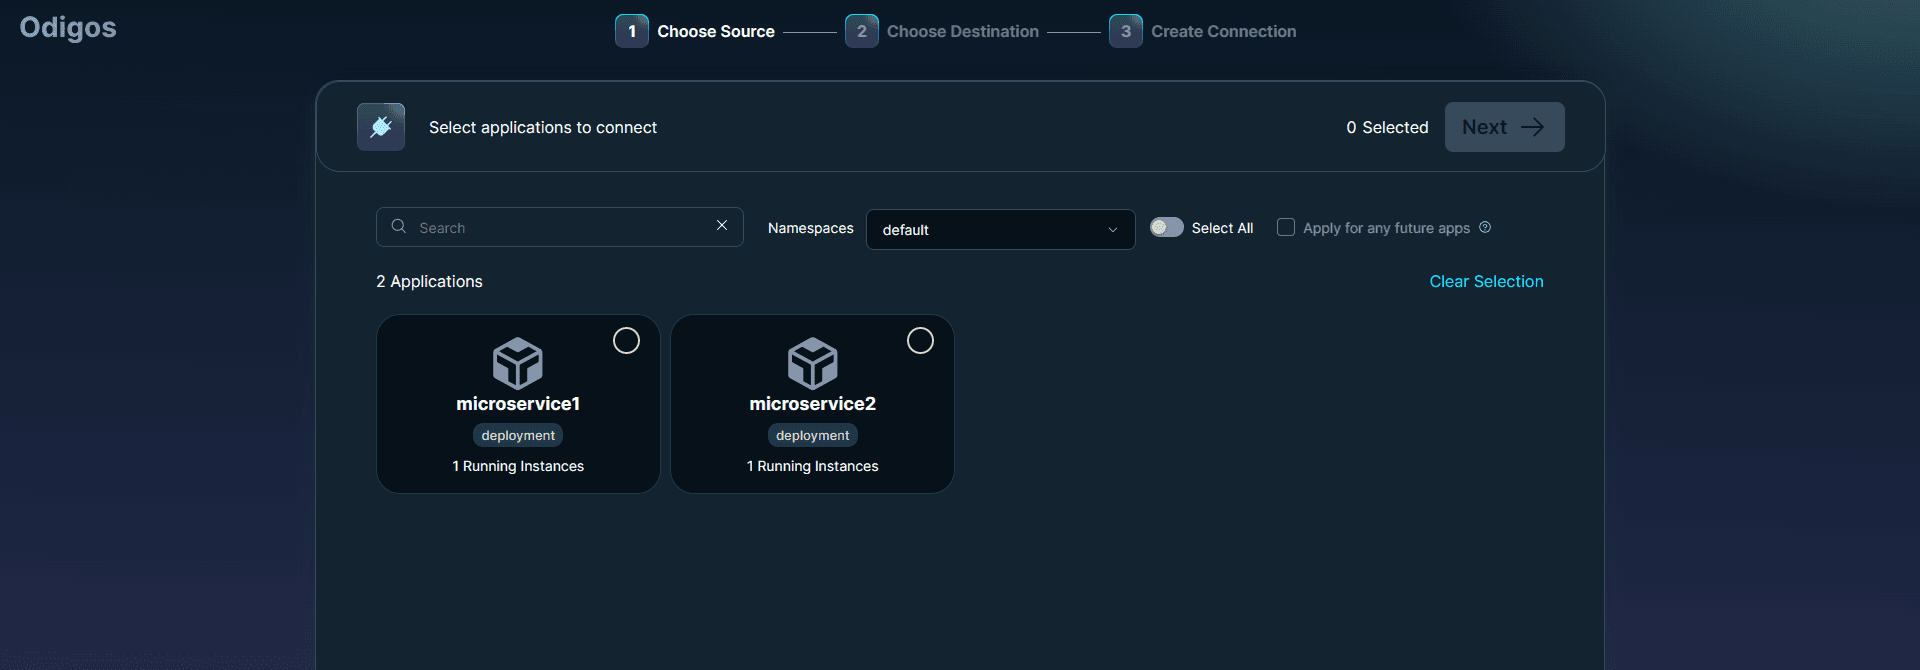Click the Odigos logo text

click(68, 27)
